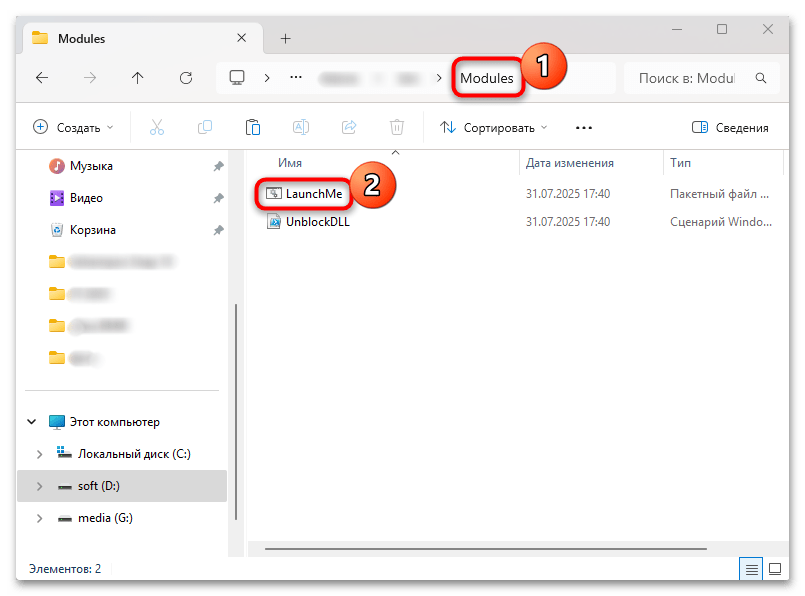Click the Paste clipboard icon
This screenshot has height=596, width=805.
(x=253, y=127)
